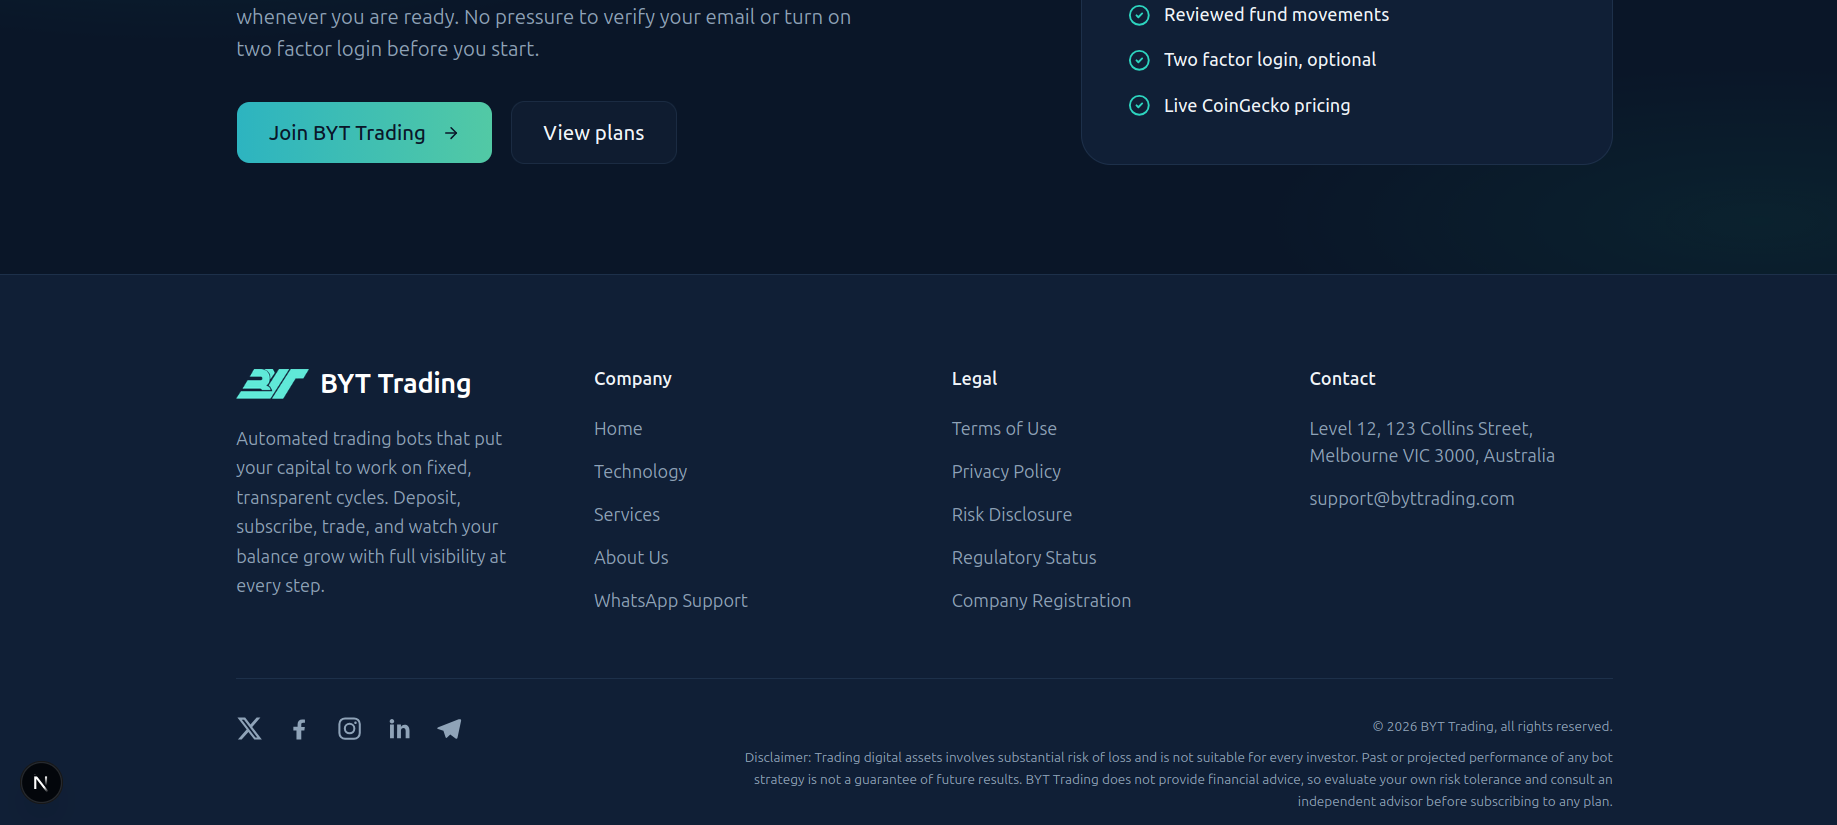Open the Company Registration link

[1041, 600]
